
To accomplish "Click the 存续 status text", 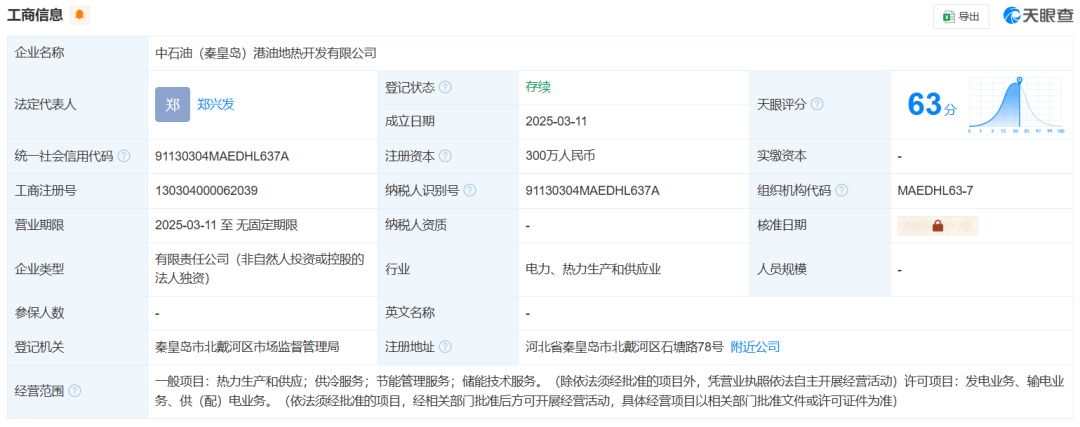I will (538, 87).
